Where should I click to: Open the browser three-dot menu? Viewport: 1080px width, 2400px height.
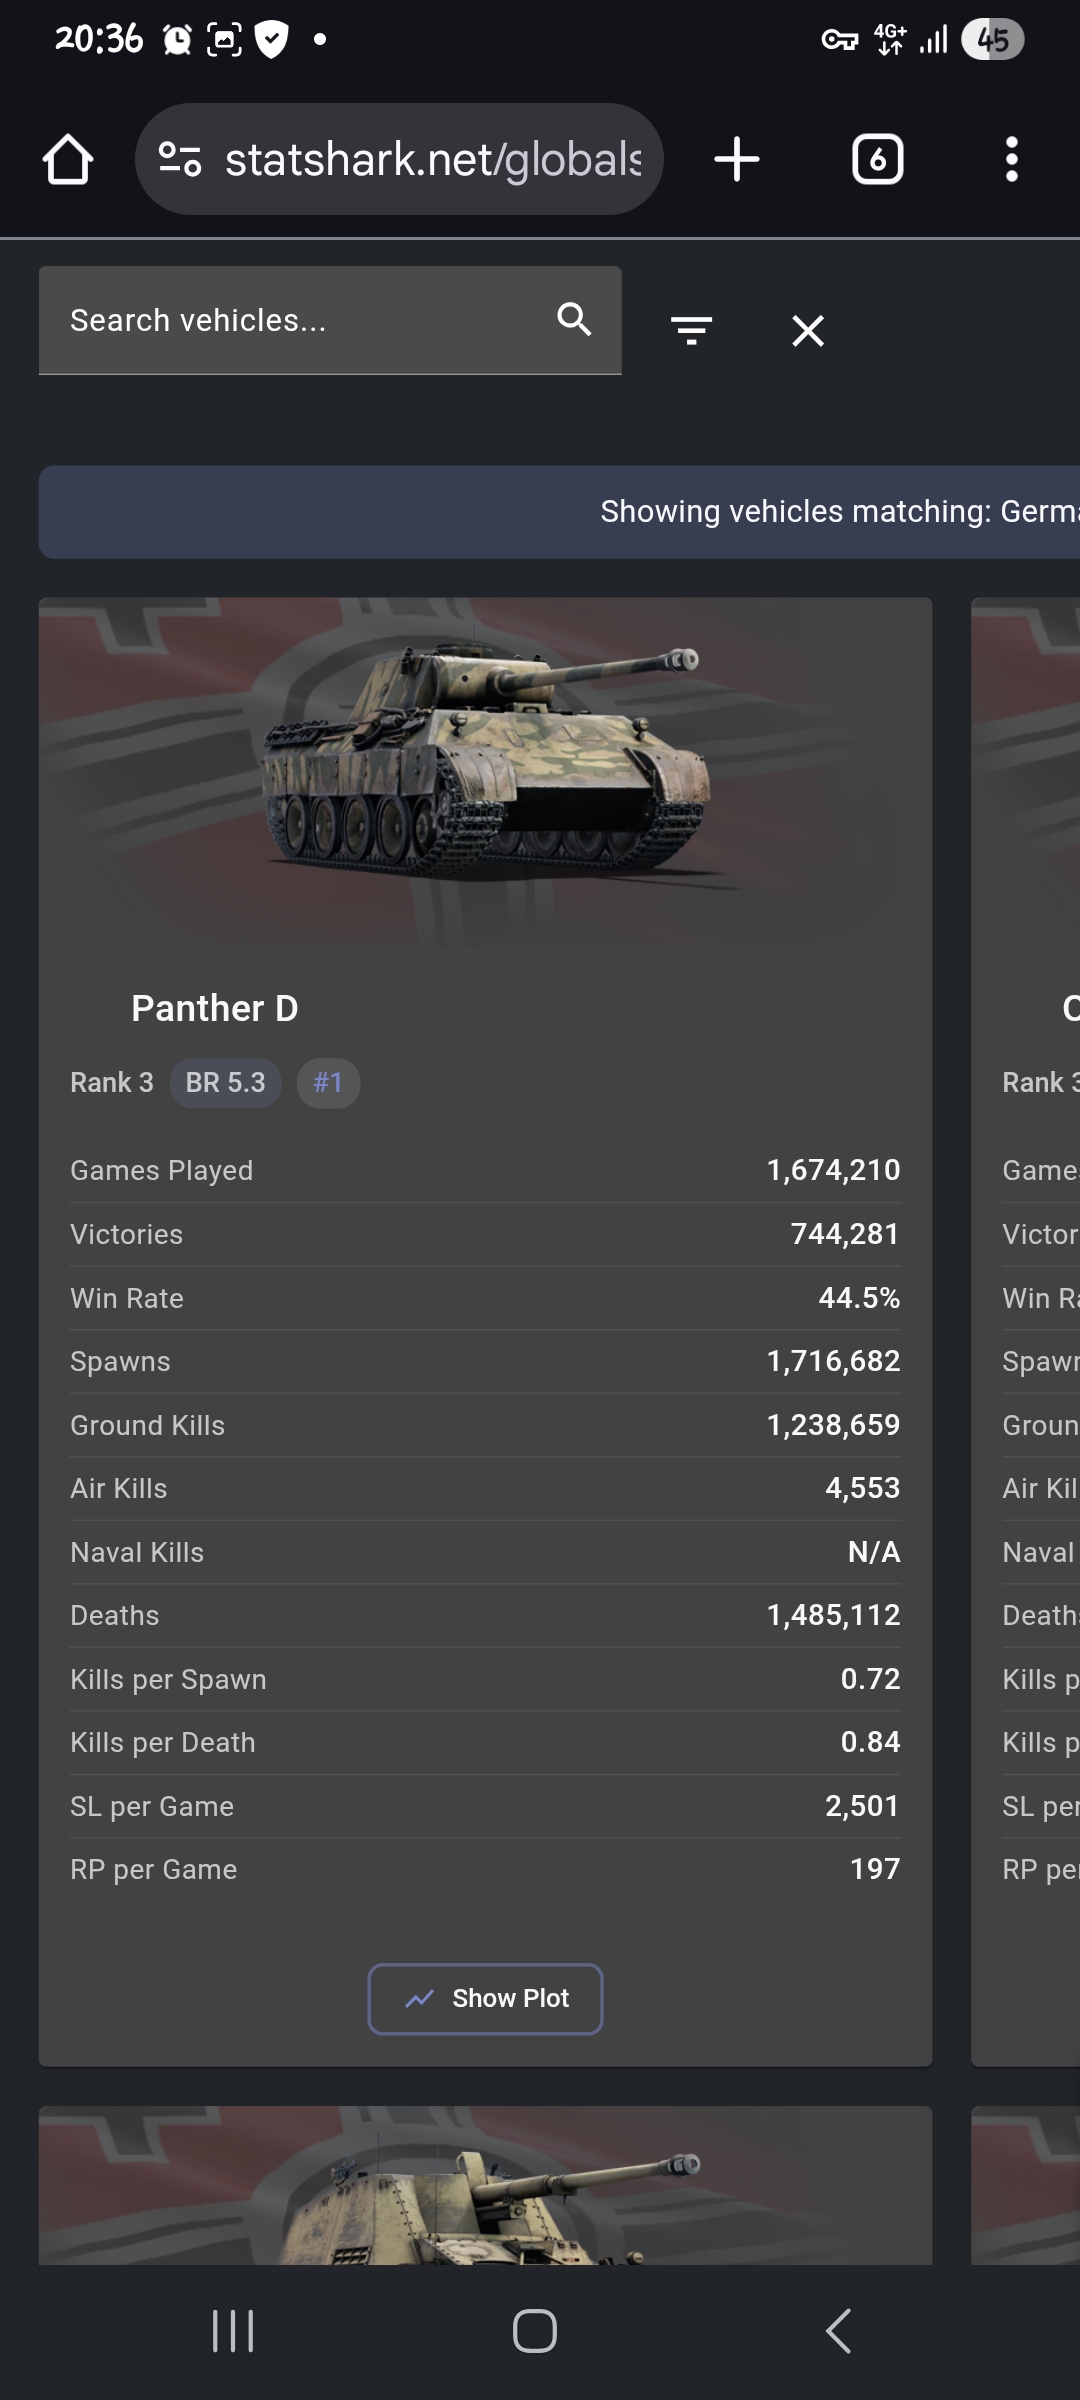pyautogui.click(x=1011, y=160)
